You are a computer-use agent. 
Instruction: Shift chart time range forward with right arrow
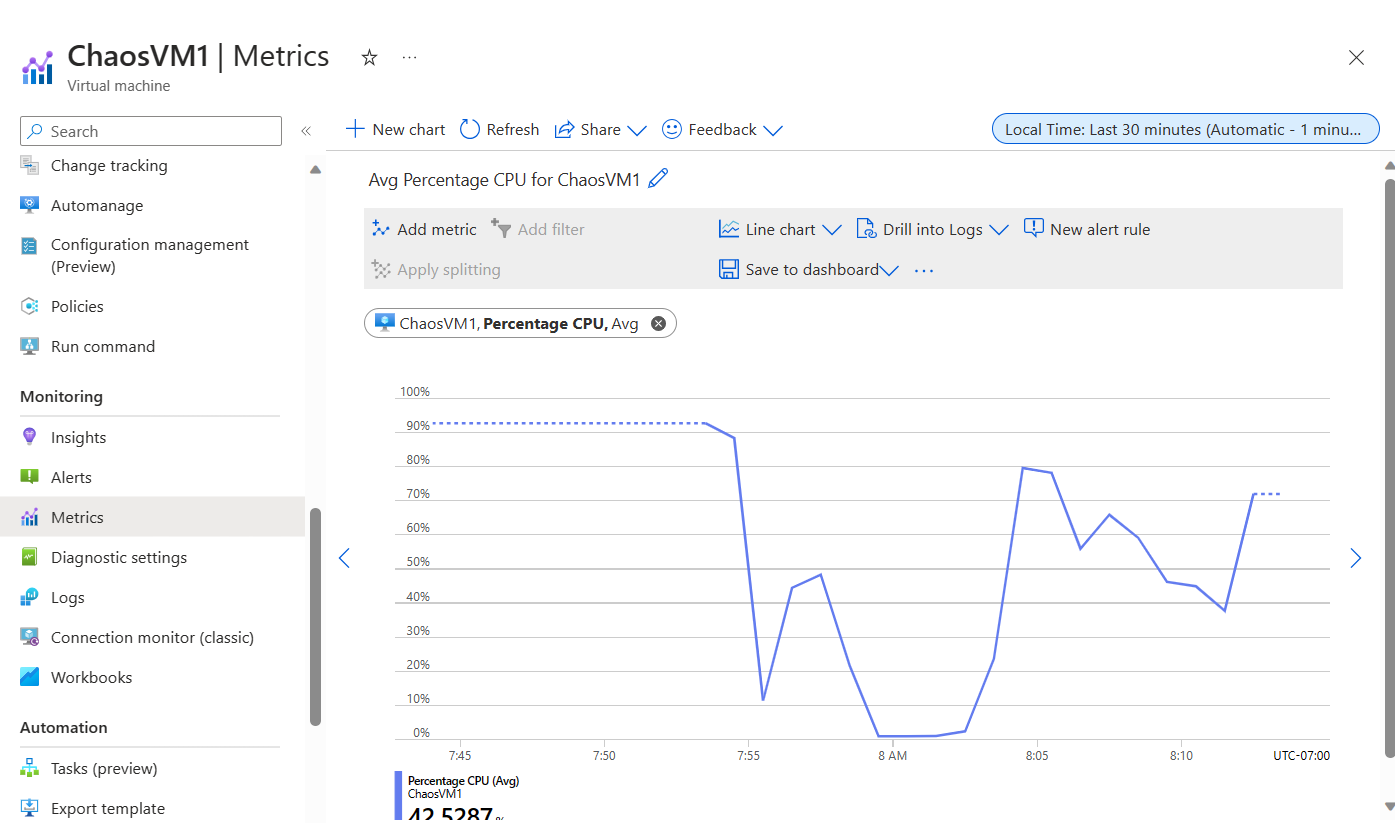pyautogui.click(x=1355, y=558)
